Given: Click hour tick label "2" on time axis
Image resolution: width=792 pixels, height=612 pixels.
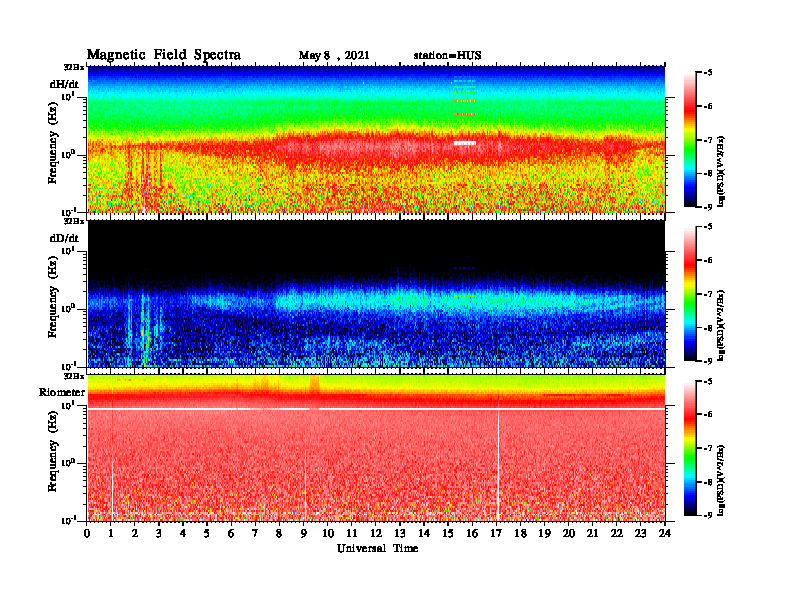Looking at the screenshot, I should coord(135,534).
